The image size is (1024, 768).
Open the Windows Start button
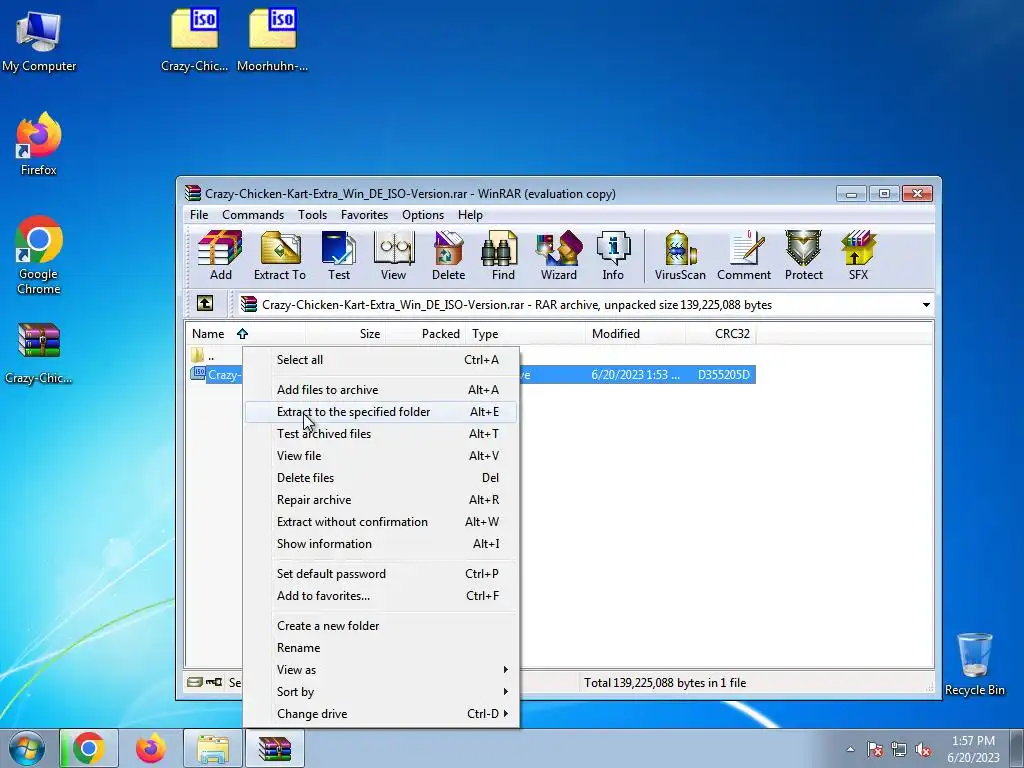click(x=27, y=748)
